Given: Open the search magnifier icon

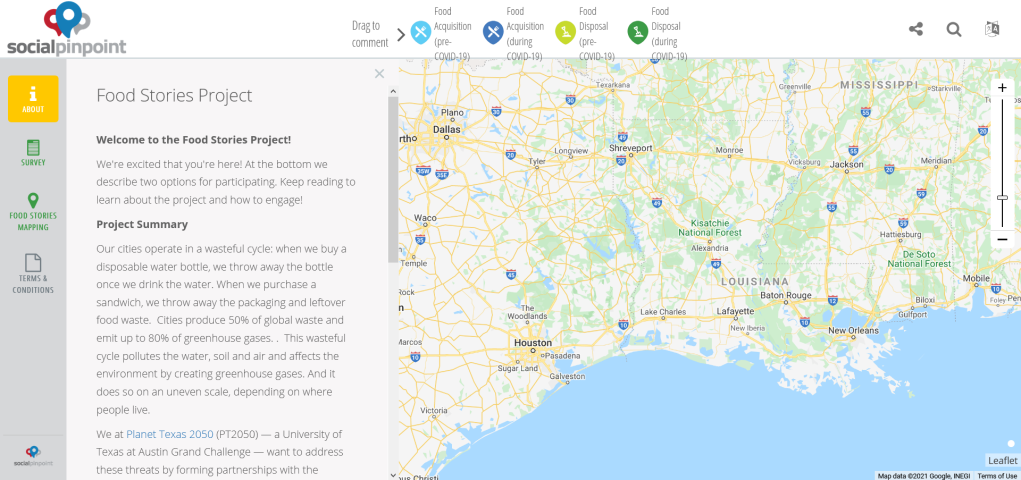Looking at the screenshot, I should tap(954, 29).
